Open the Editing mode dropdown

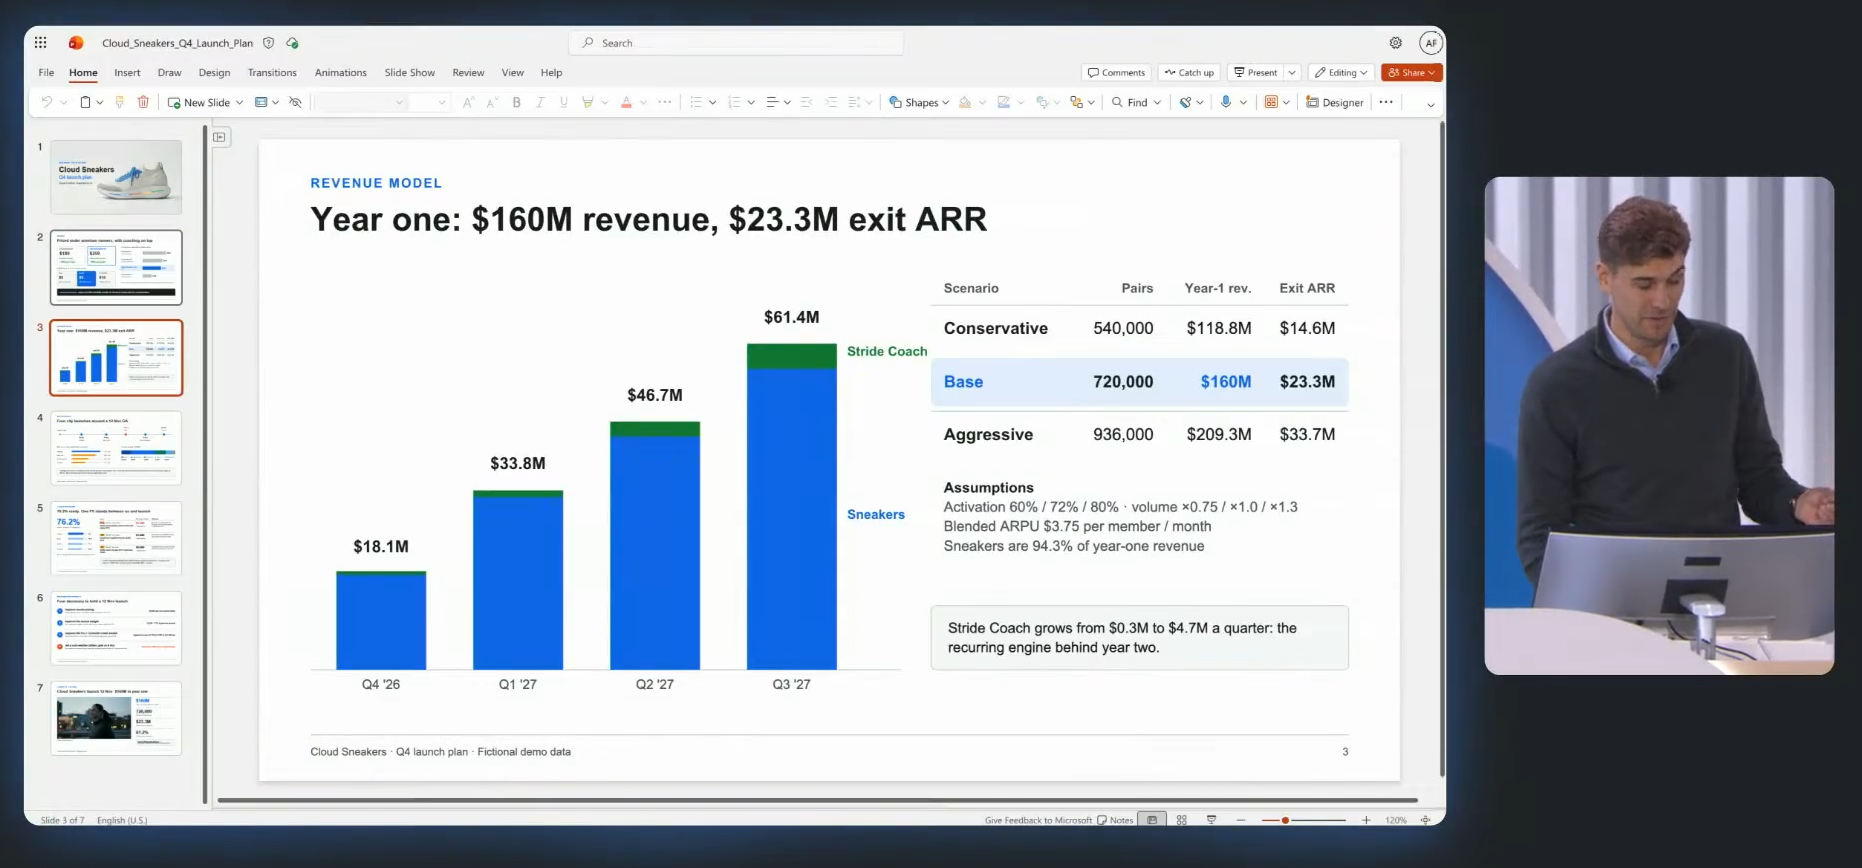pos(1340,72)
